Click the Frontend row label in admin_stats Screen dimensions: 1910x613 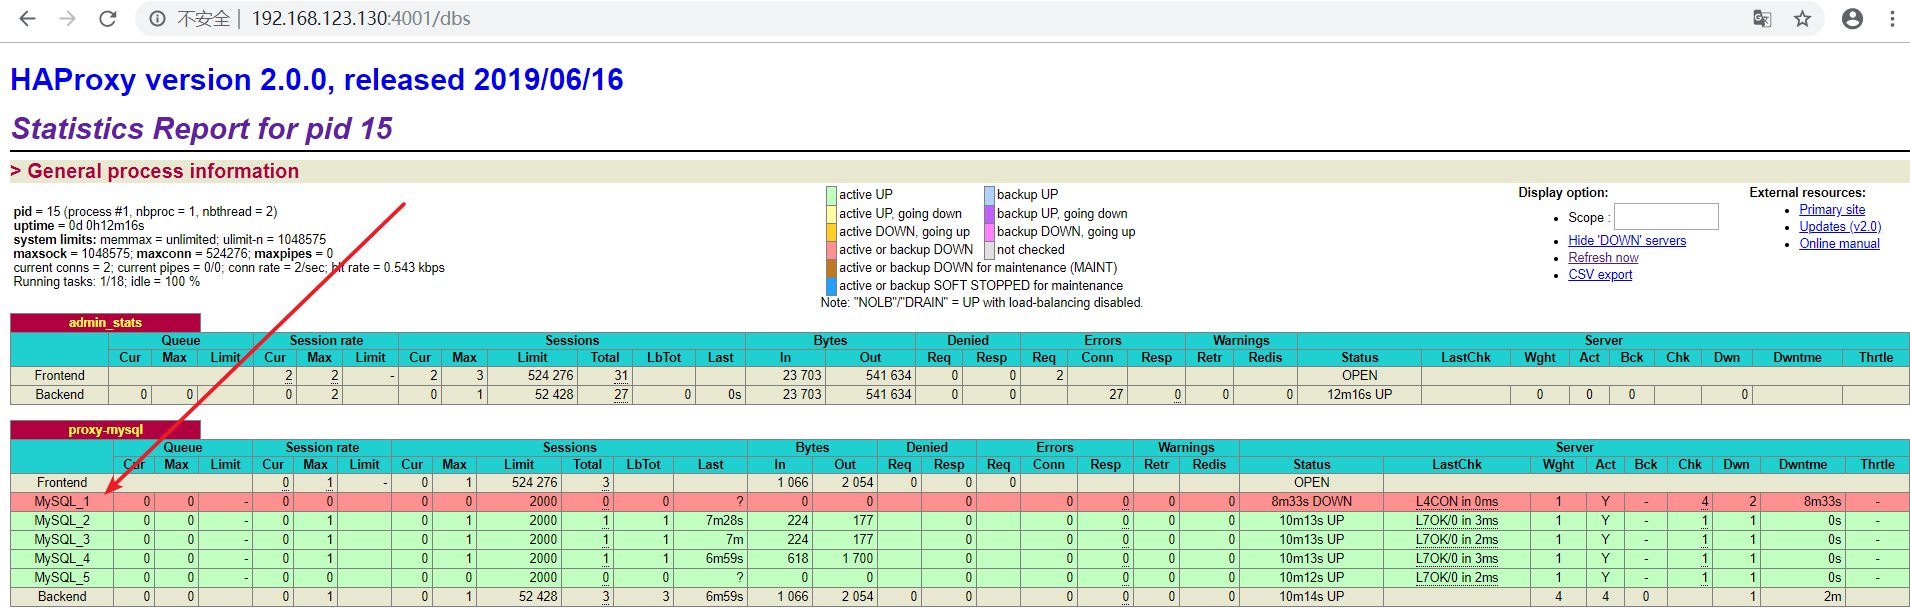pyautogui.click(x=59, y=376)
